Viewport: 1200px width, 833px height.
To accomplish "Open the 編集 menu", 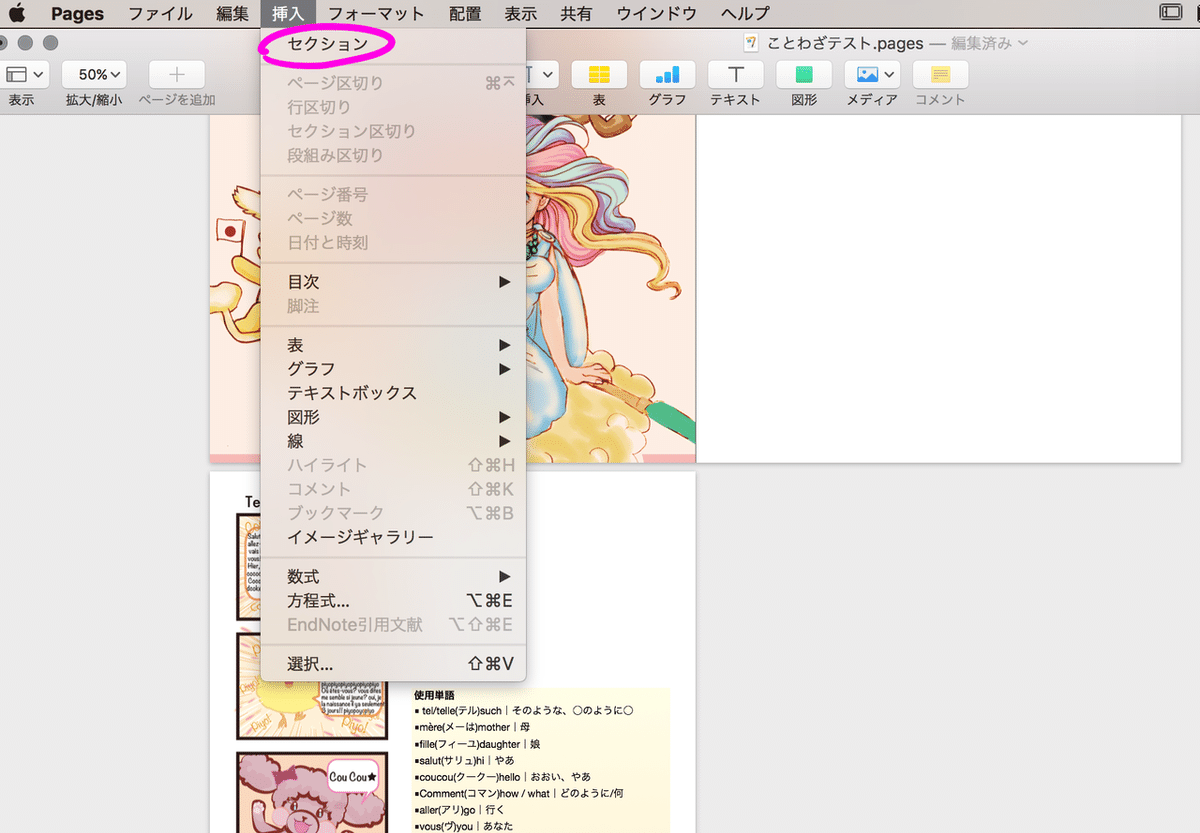I will point(232,13).
